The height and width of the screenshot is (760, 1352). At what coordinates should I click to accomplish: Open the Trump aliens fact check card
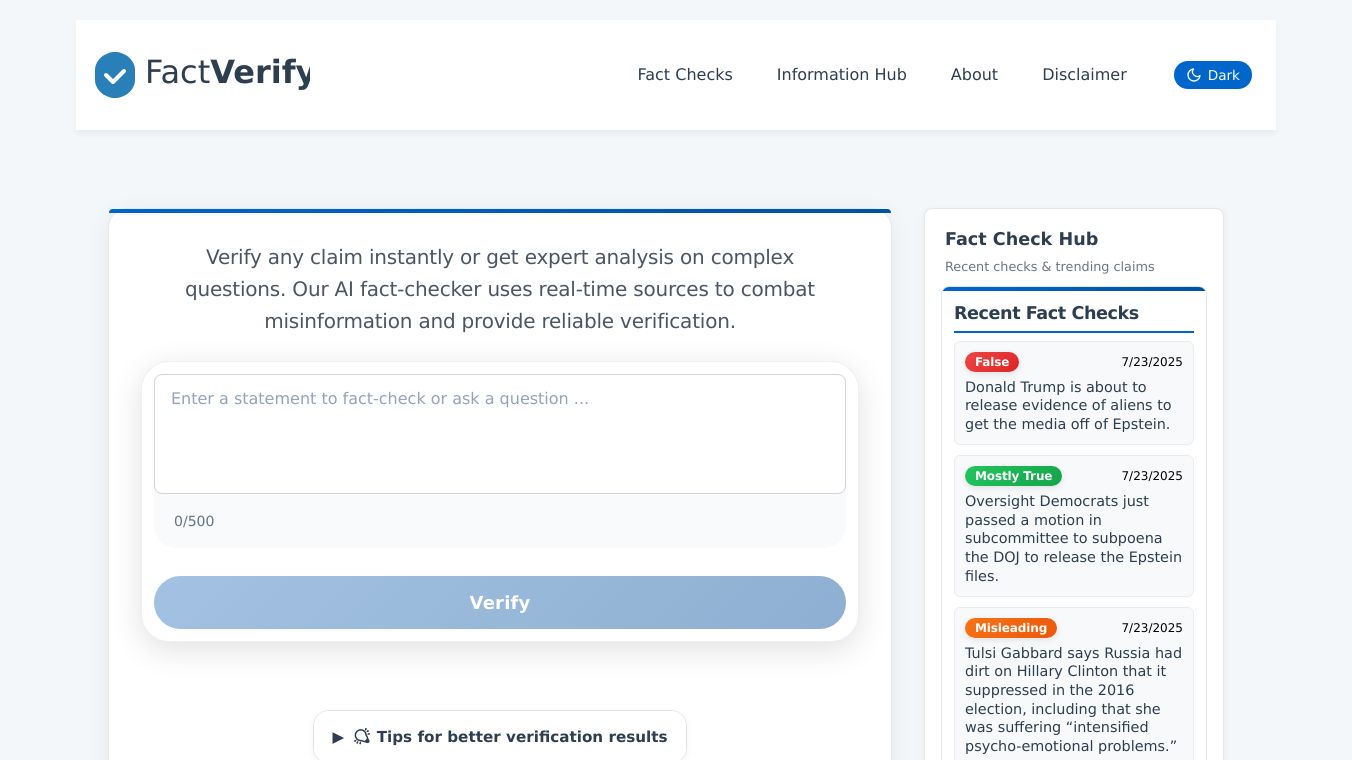coord(1073,405)
